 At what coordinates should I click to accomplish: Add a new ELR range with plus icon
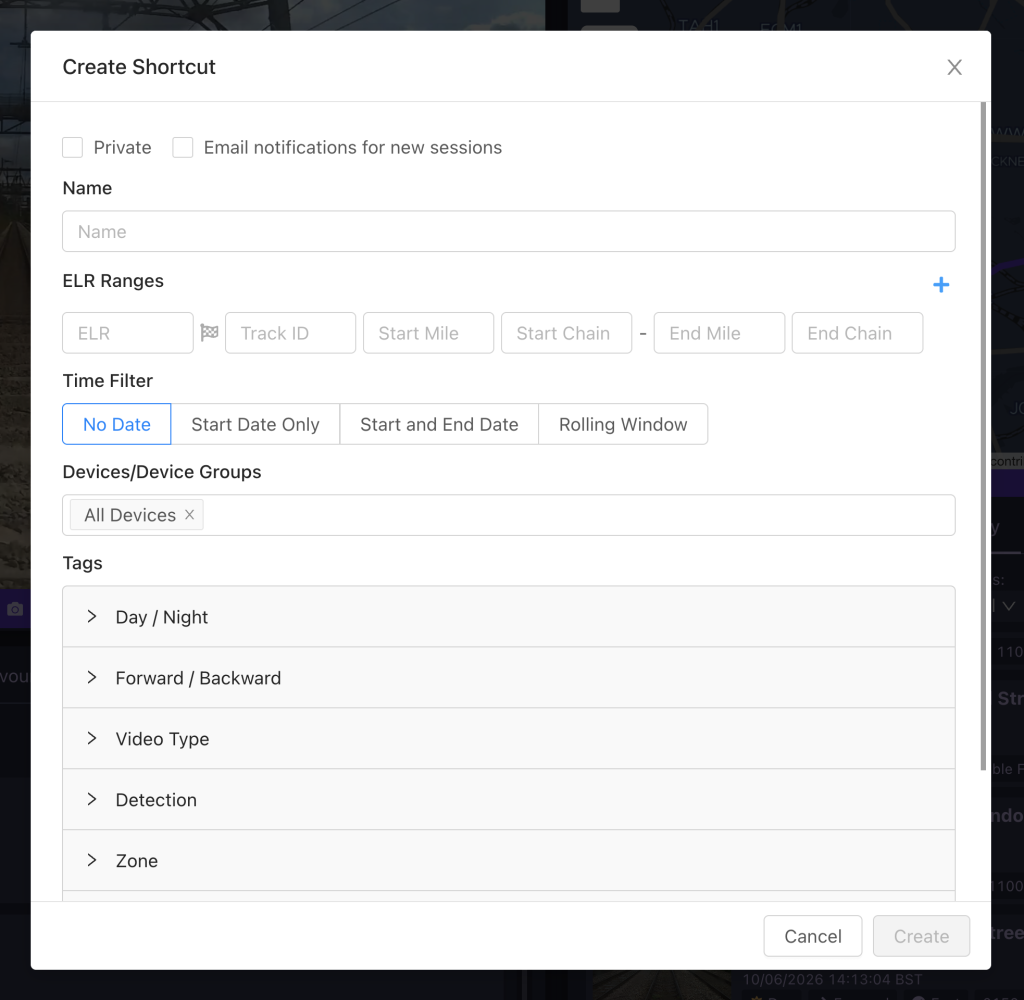coord(940,285)
